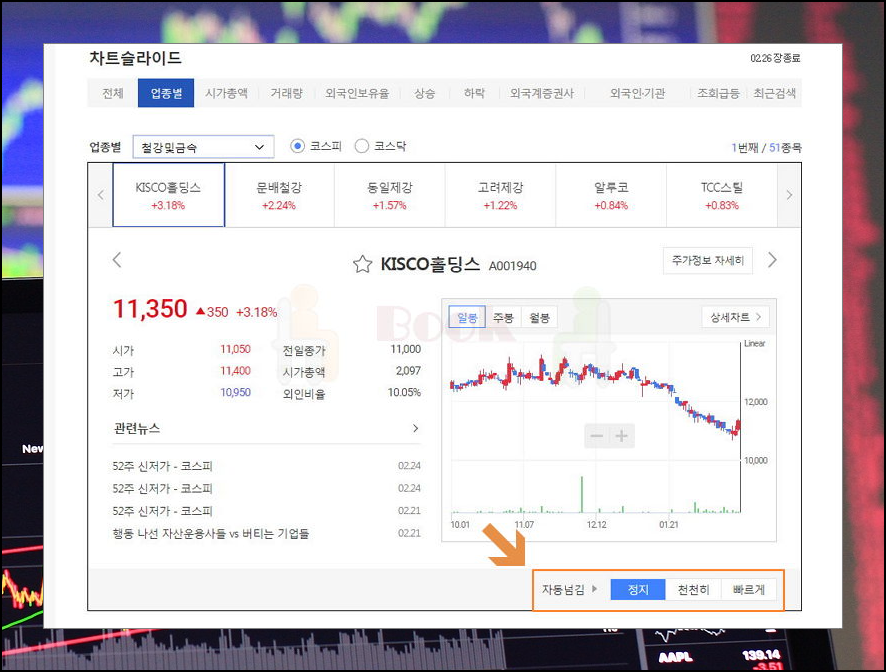Set auto-slide to 빠르게
886x672 pixels.
coord(749,589)
